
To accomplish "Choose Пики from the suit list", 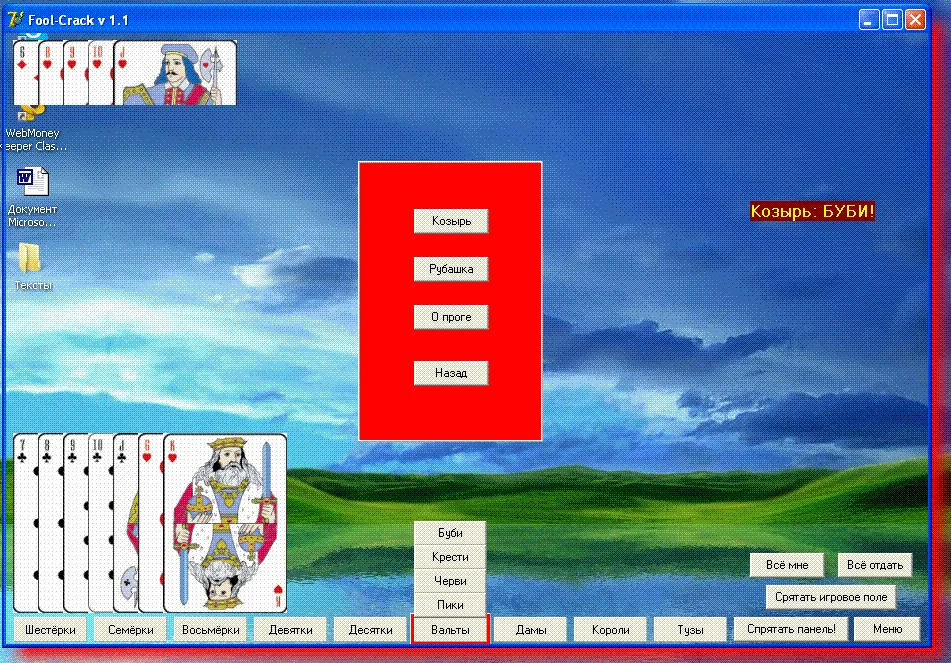I will point(450,605).
